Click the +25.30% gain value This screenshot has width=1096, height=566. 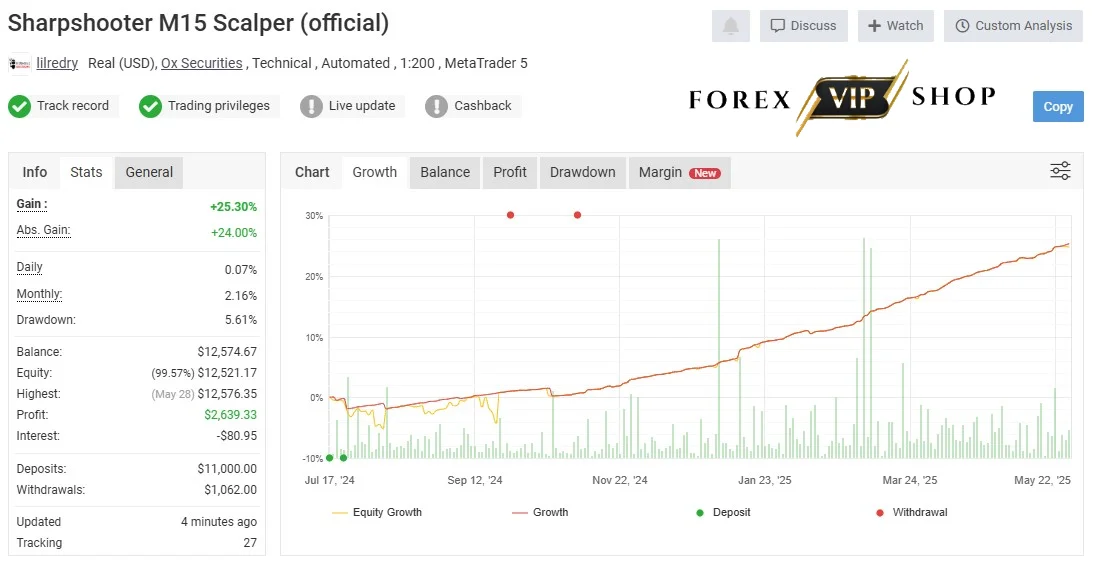click(233, 207)
